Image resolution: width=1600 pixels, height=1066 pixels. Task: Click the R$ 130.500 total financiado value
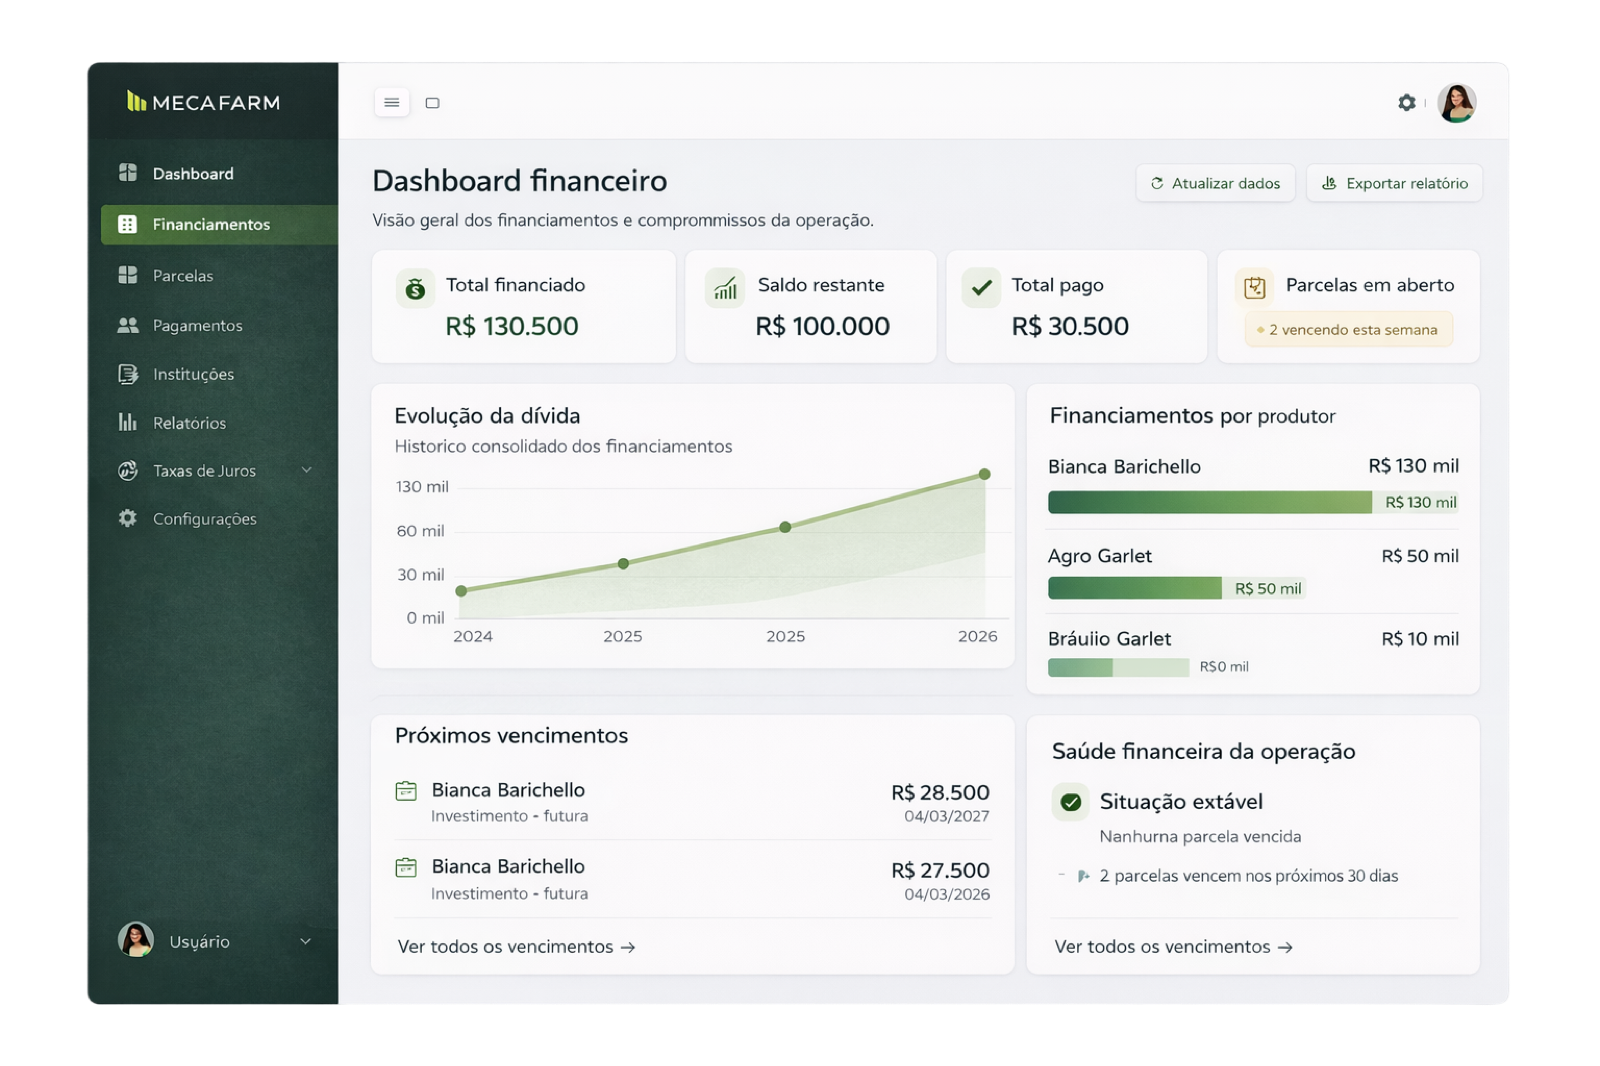[x=512, y=326]
